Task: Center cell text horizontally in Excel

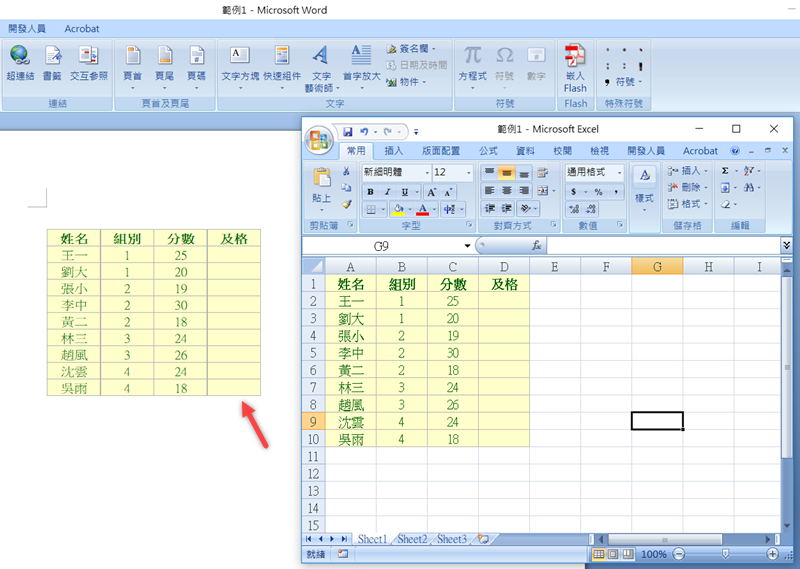Action: pyautogui.click(x=506, y=191)
